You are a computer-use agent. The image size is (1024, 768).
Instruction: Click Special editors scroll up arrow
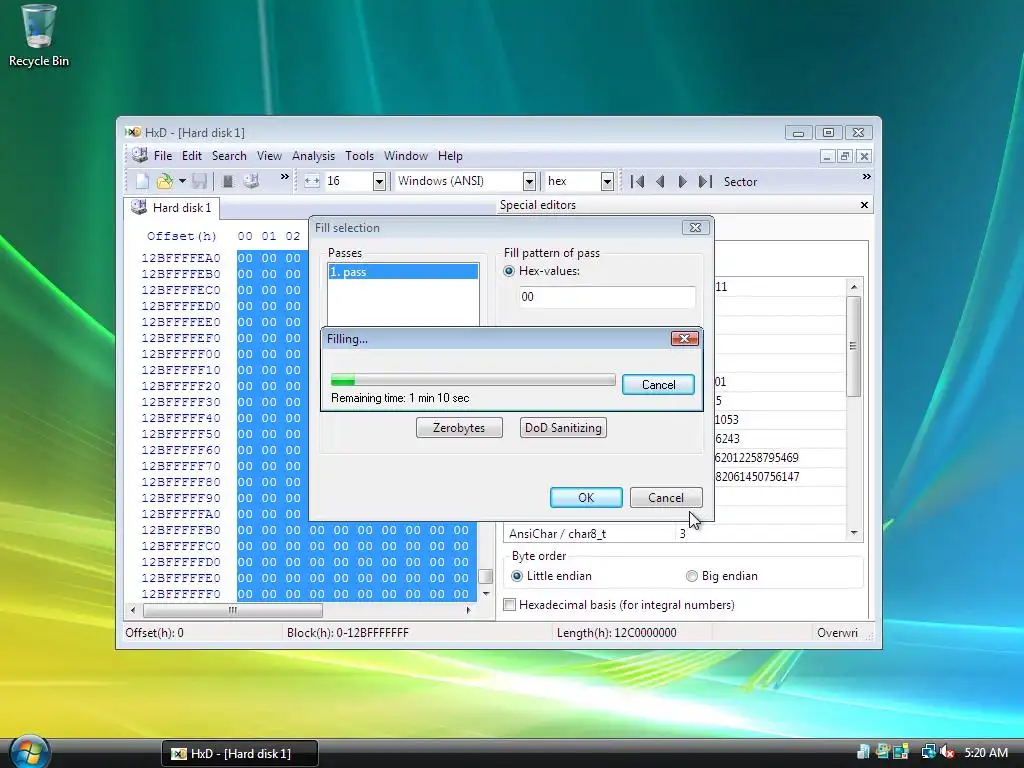(x=854, y=287)
